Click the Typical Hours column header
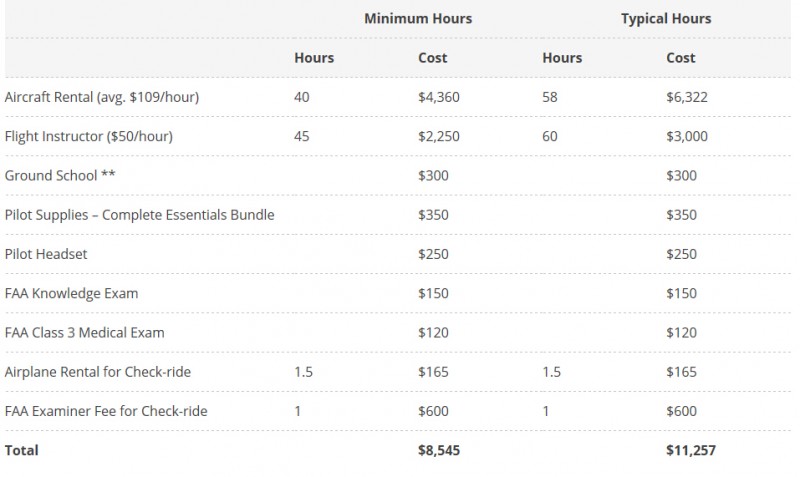Image resolution: width=800 pixels, height=477 pixels. 666,19
